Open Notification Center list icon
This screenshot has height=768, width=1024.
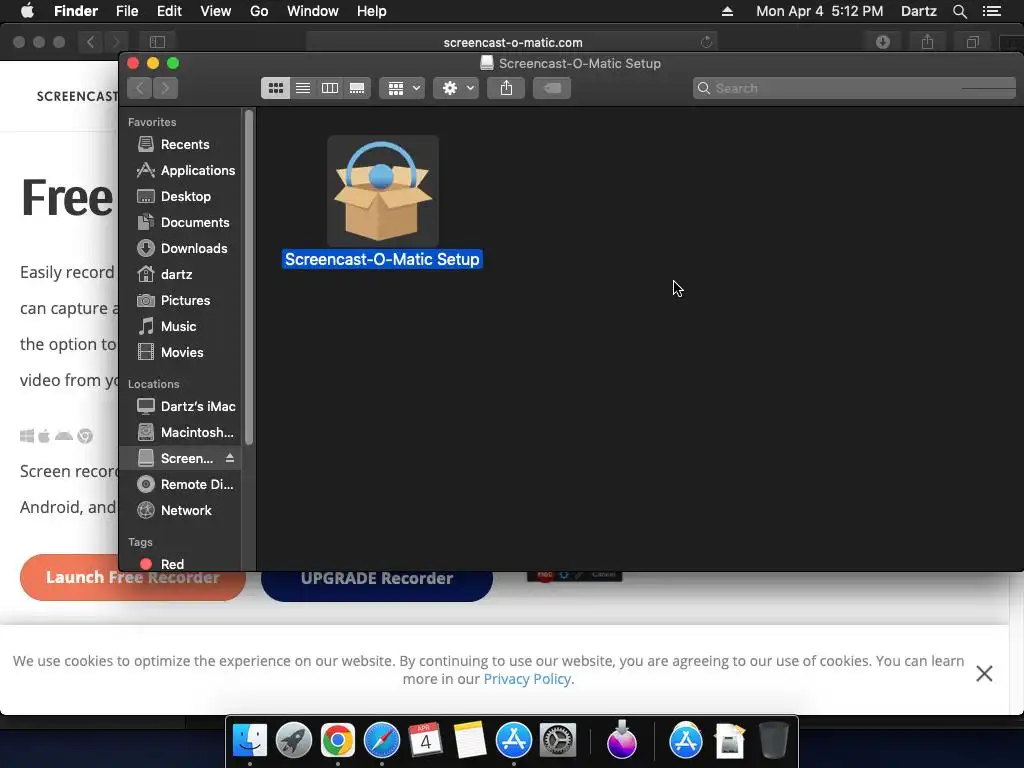[992, 11]
